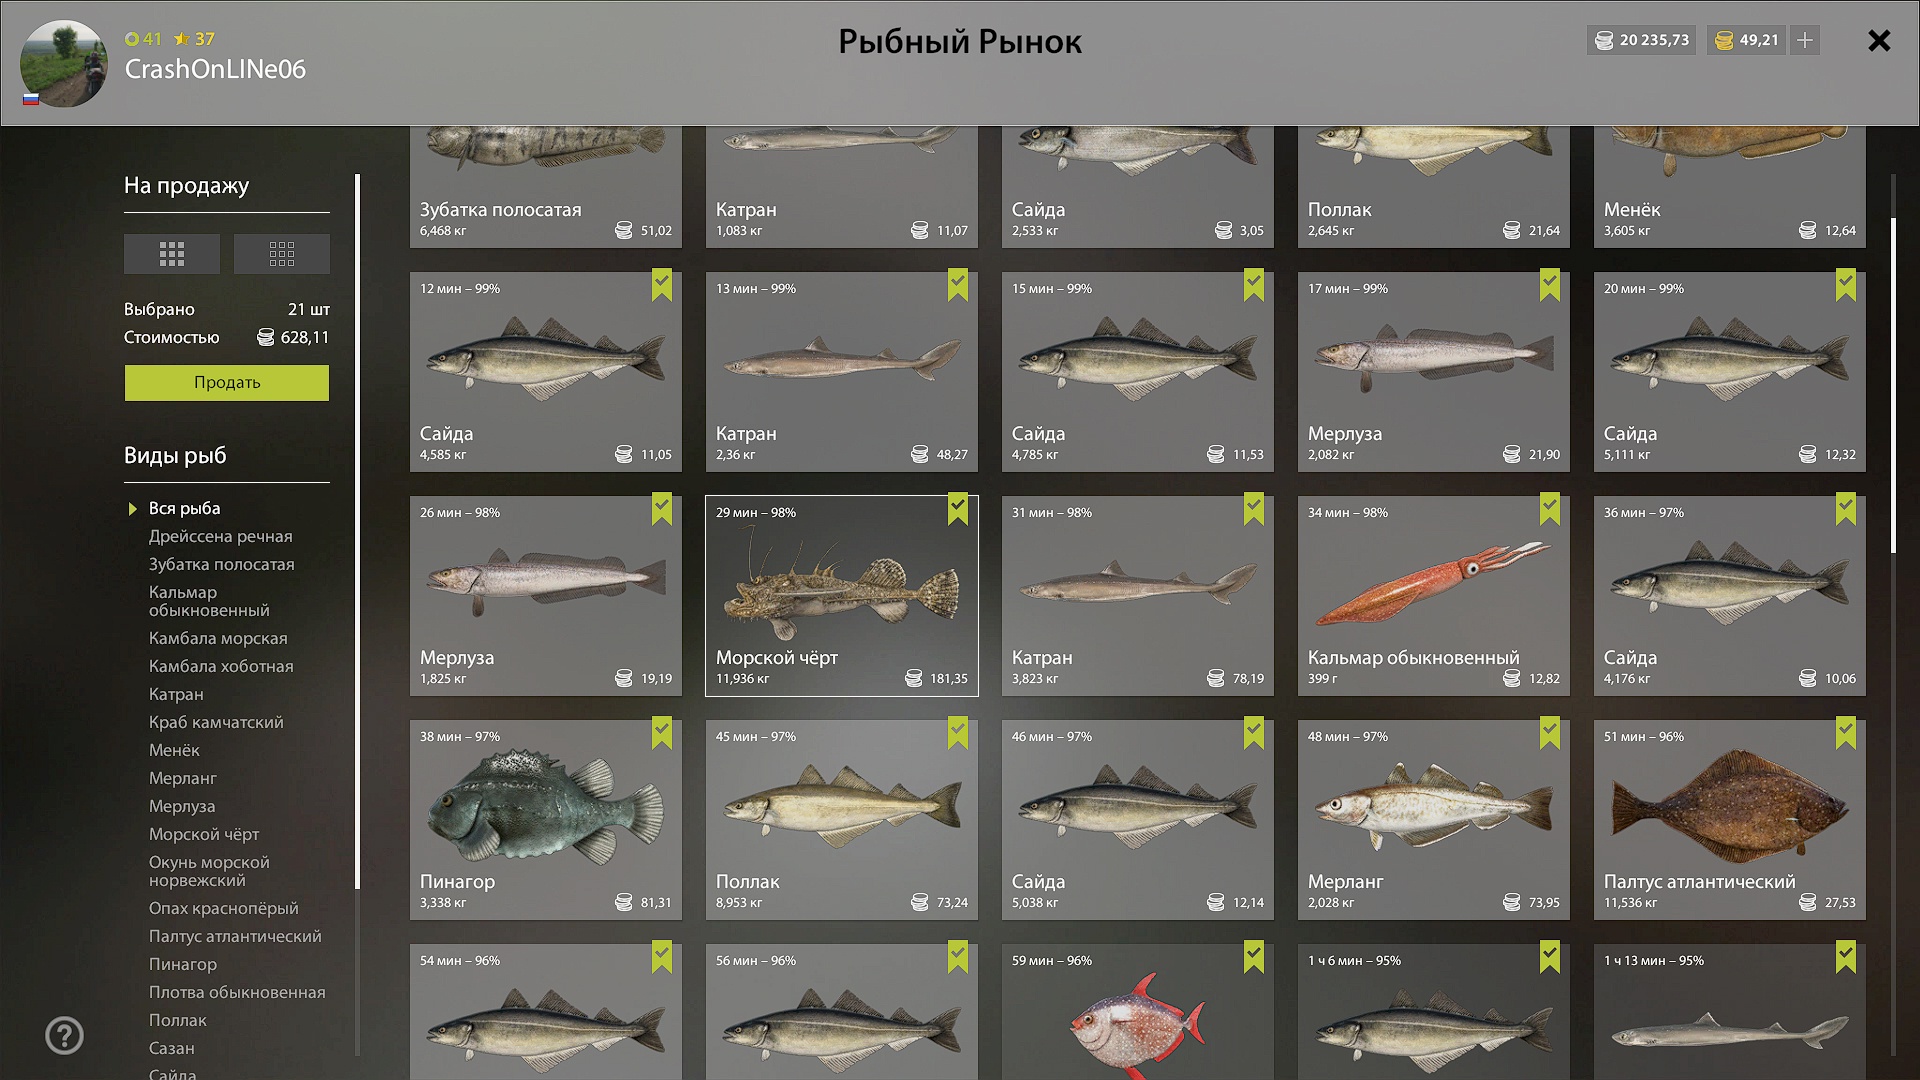Close the fish market window
Image resolution: width=1920 pixels, height=1080 pixels.
pos(1879,40)
